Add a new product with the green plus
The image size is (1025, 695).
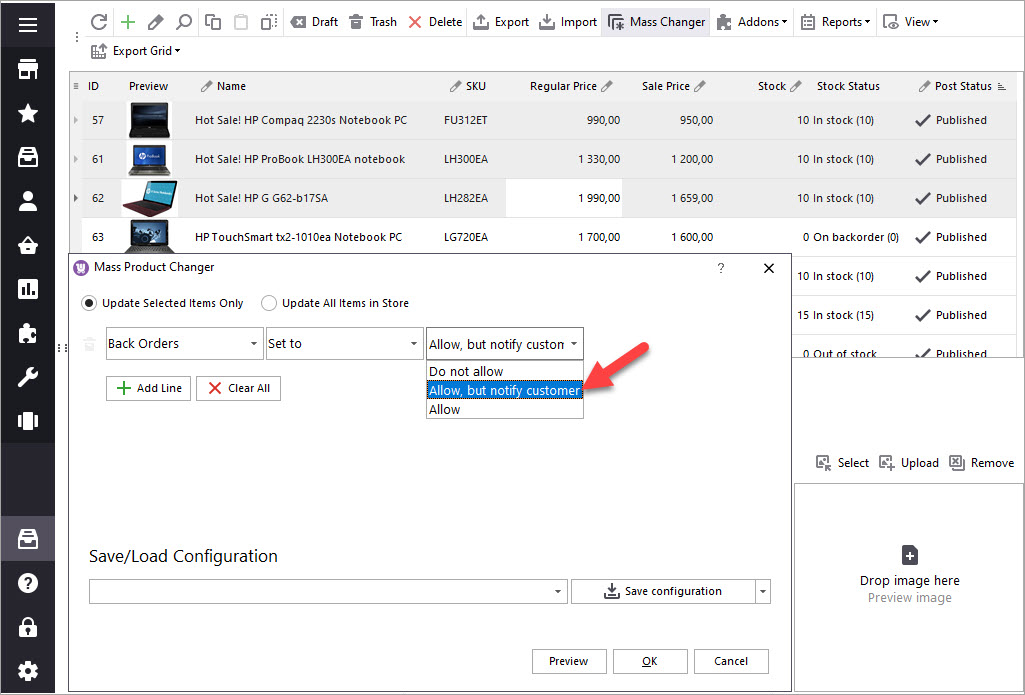coord(127,22)
